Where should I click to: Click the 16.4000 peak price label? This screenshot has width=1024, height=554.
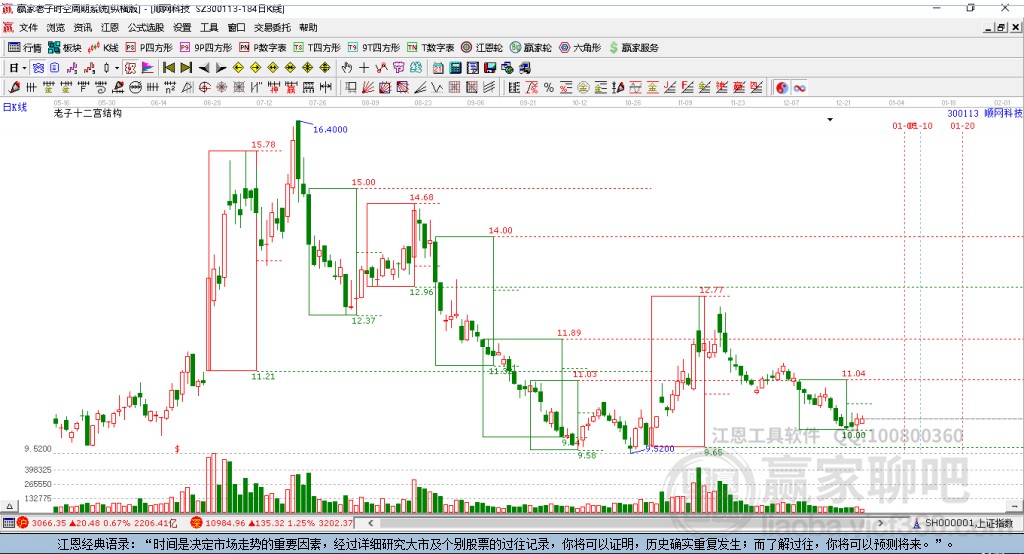pos(330,129)
